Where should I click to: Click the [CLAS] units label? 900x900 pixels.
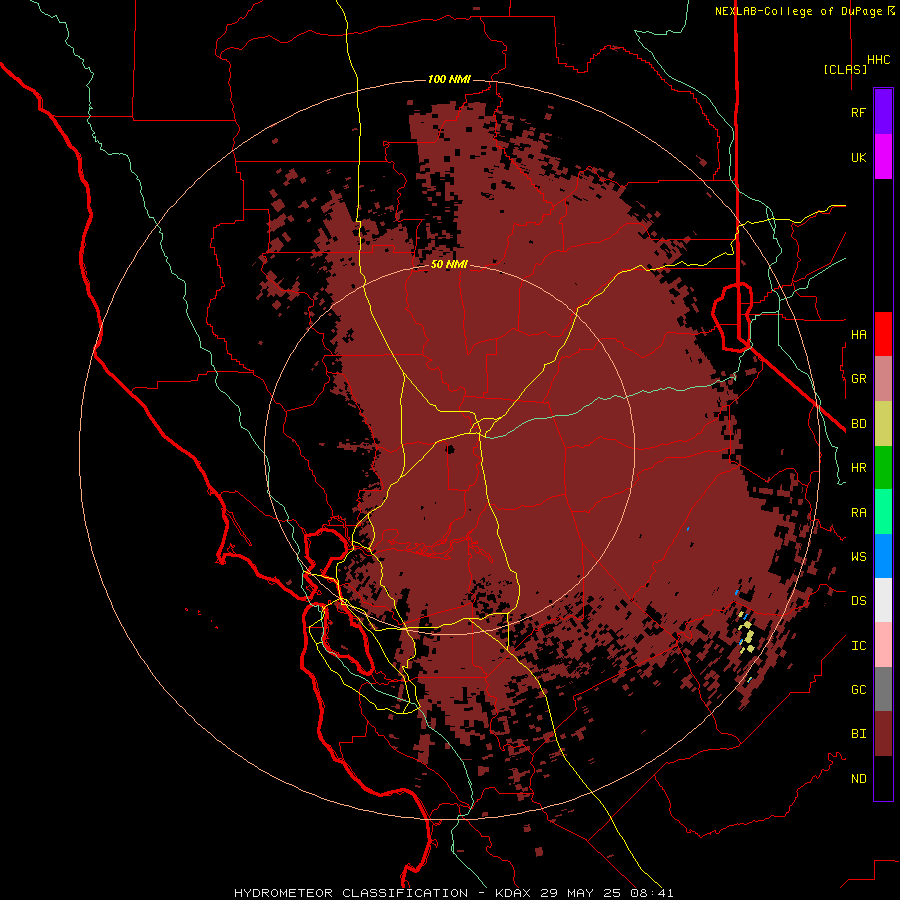click(x=845, y=69)
